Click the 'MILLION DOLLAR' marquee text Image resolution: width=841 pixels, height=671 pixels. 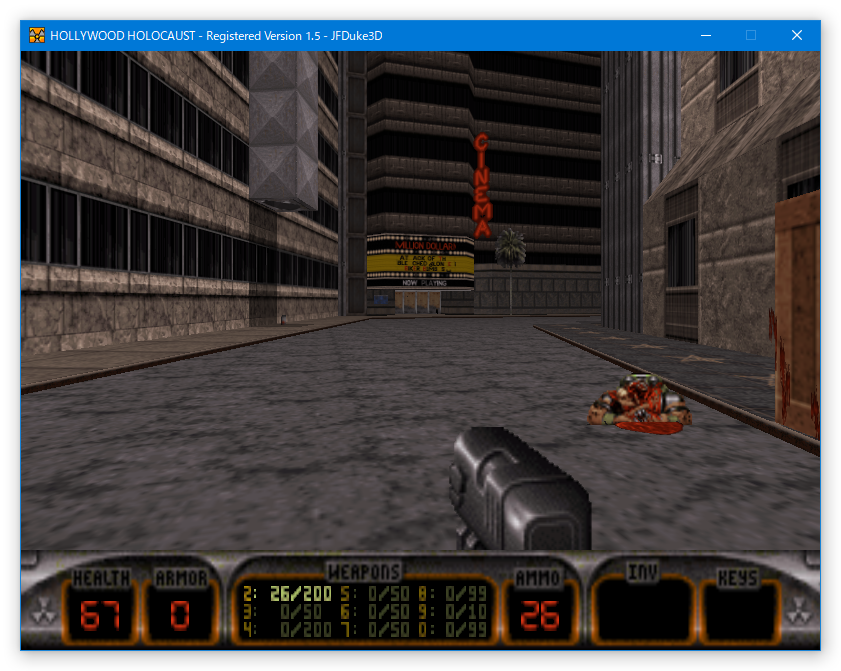(x=425, y=246)
